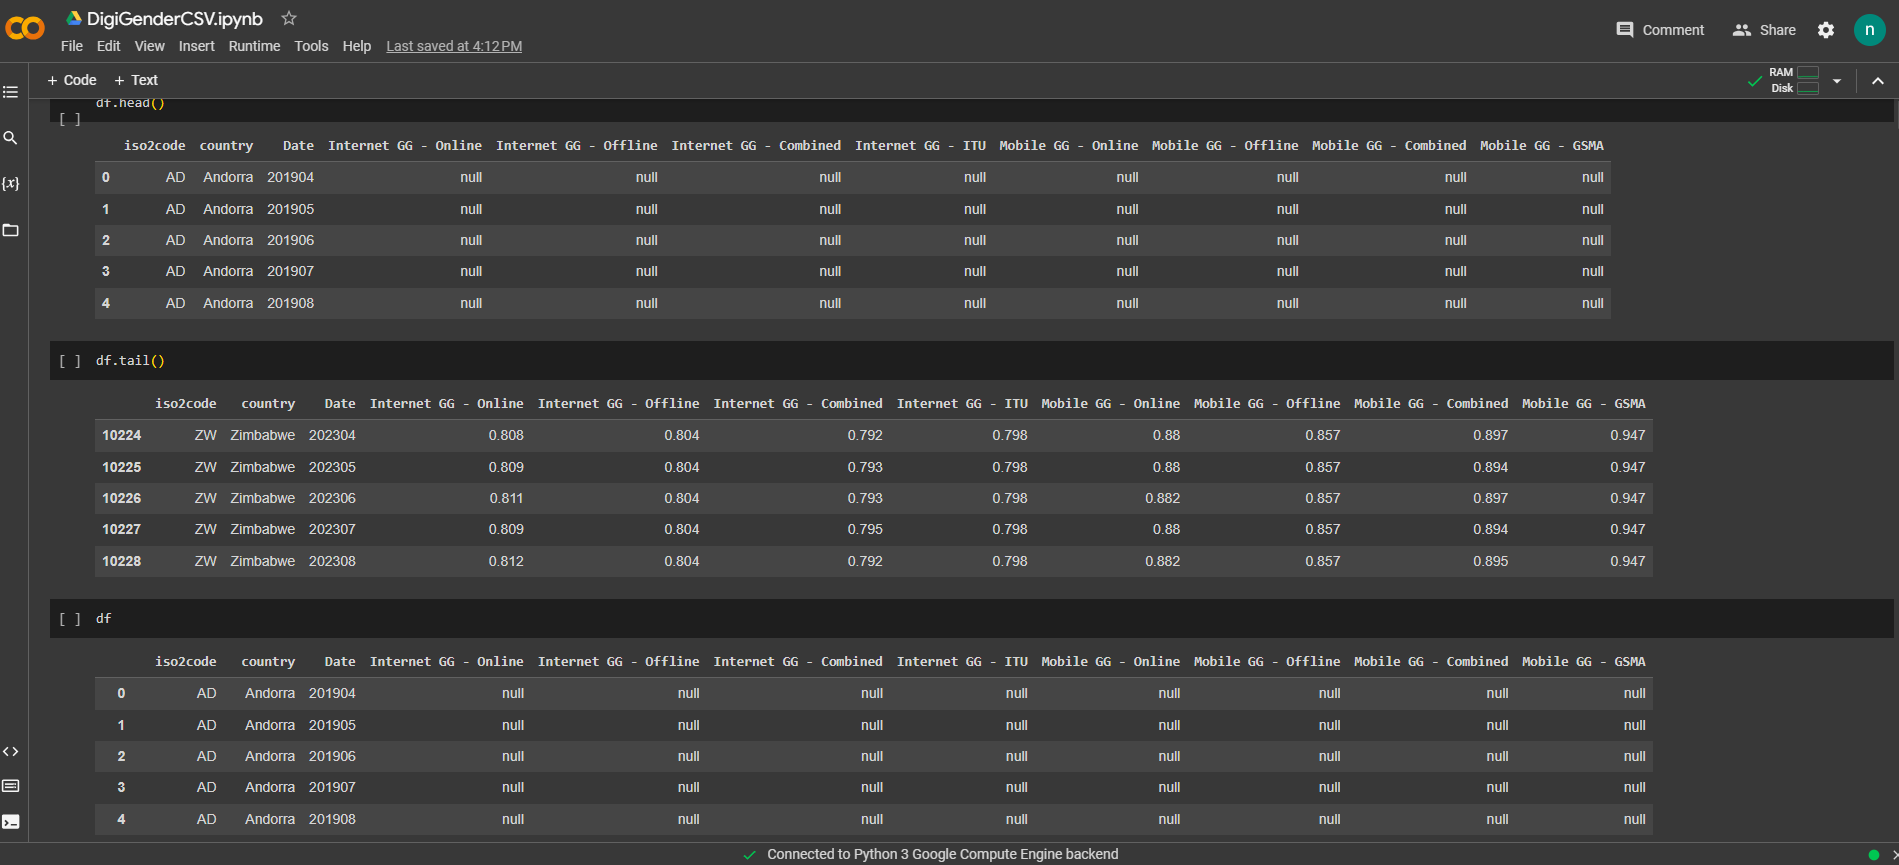Viewport: 1899px width, 865px height.
Task: Open the Comment button
Action: [1660, 30]
